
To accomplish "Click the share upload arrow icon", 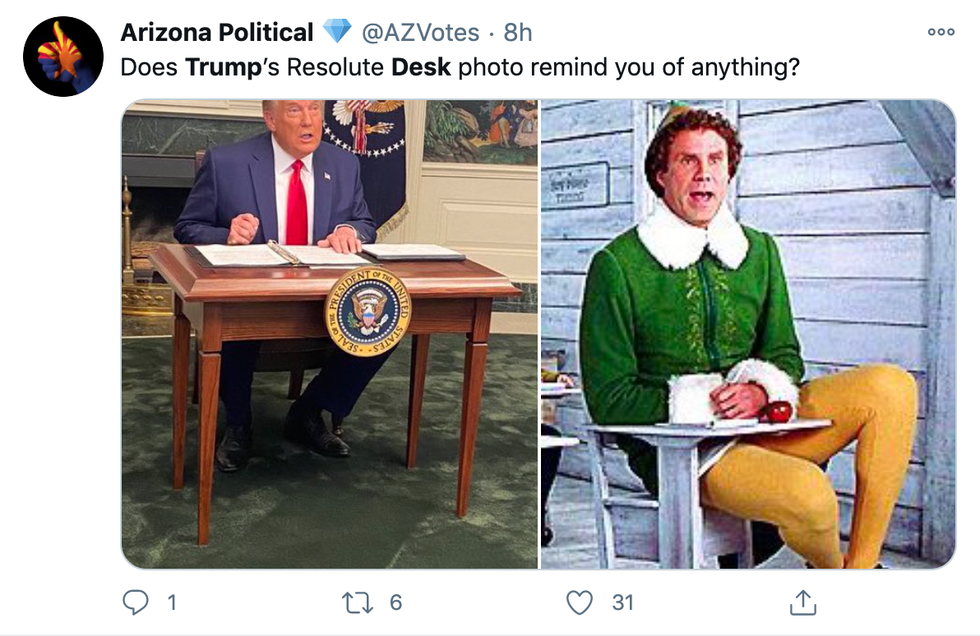I will 802,602.
